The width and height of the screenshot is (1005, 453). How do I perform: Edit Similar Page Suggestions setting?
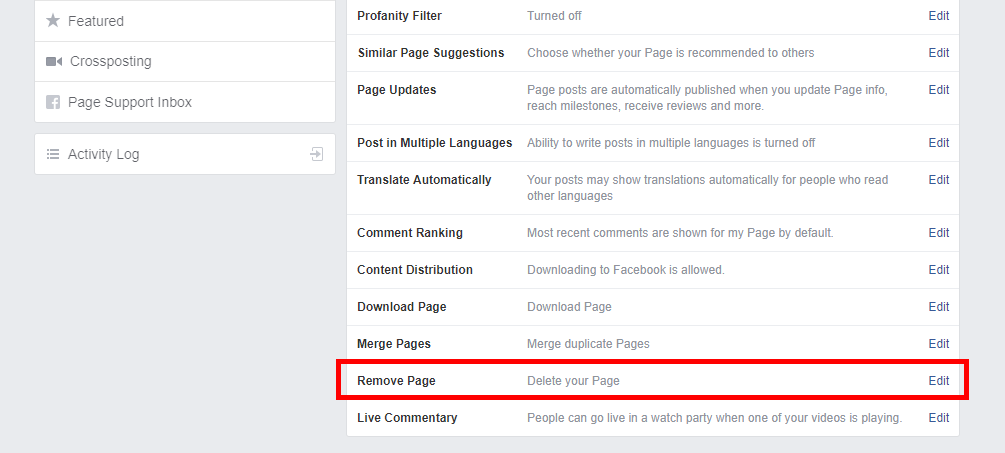tap(938, 53)
